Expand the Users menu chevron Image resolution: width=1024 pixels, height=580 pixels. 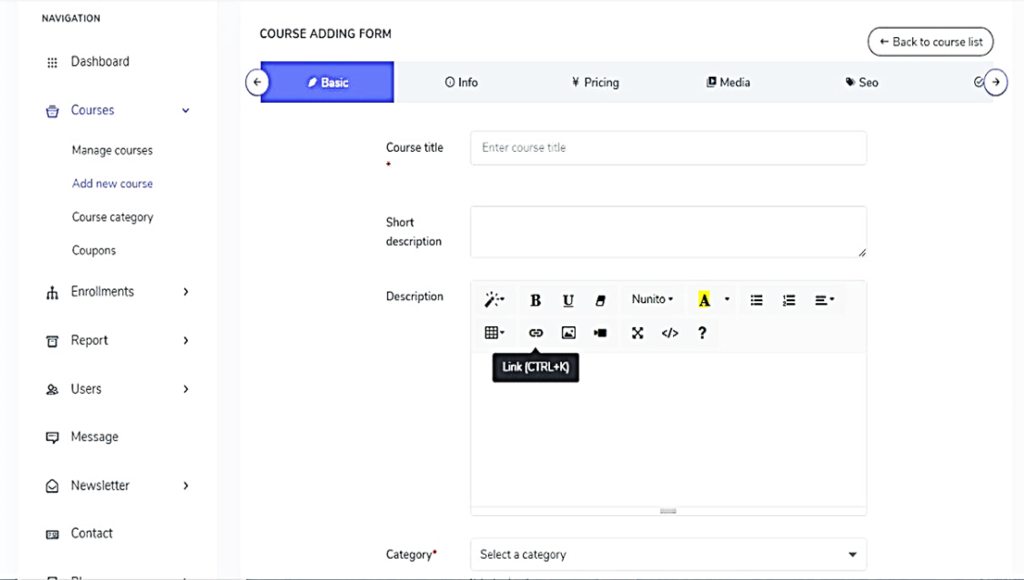coord(185,389)
